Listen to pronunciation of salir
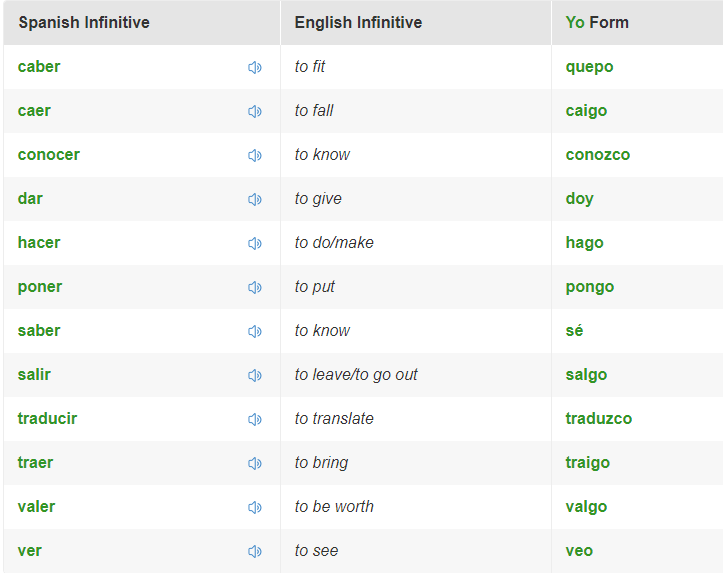 pyautogui.click(x=255, y=375)
